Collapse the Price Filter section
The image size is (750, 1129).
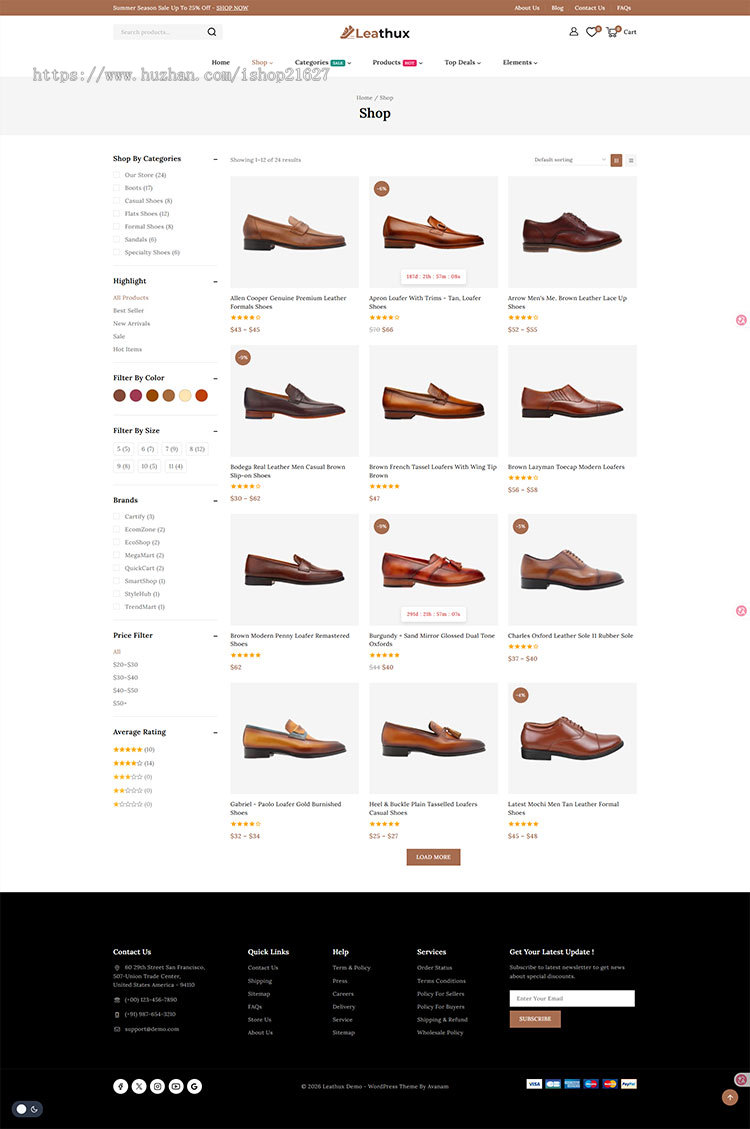(214, 636)
